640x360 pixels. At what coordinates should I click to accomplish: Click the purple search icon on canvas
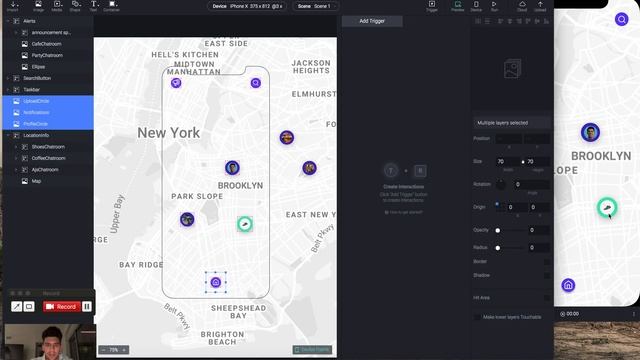point(256,83)
